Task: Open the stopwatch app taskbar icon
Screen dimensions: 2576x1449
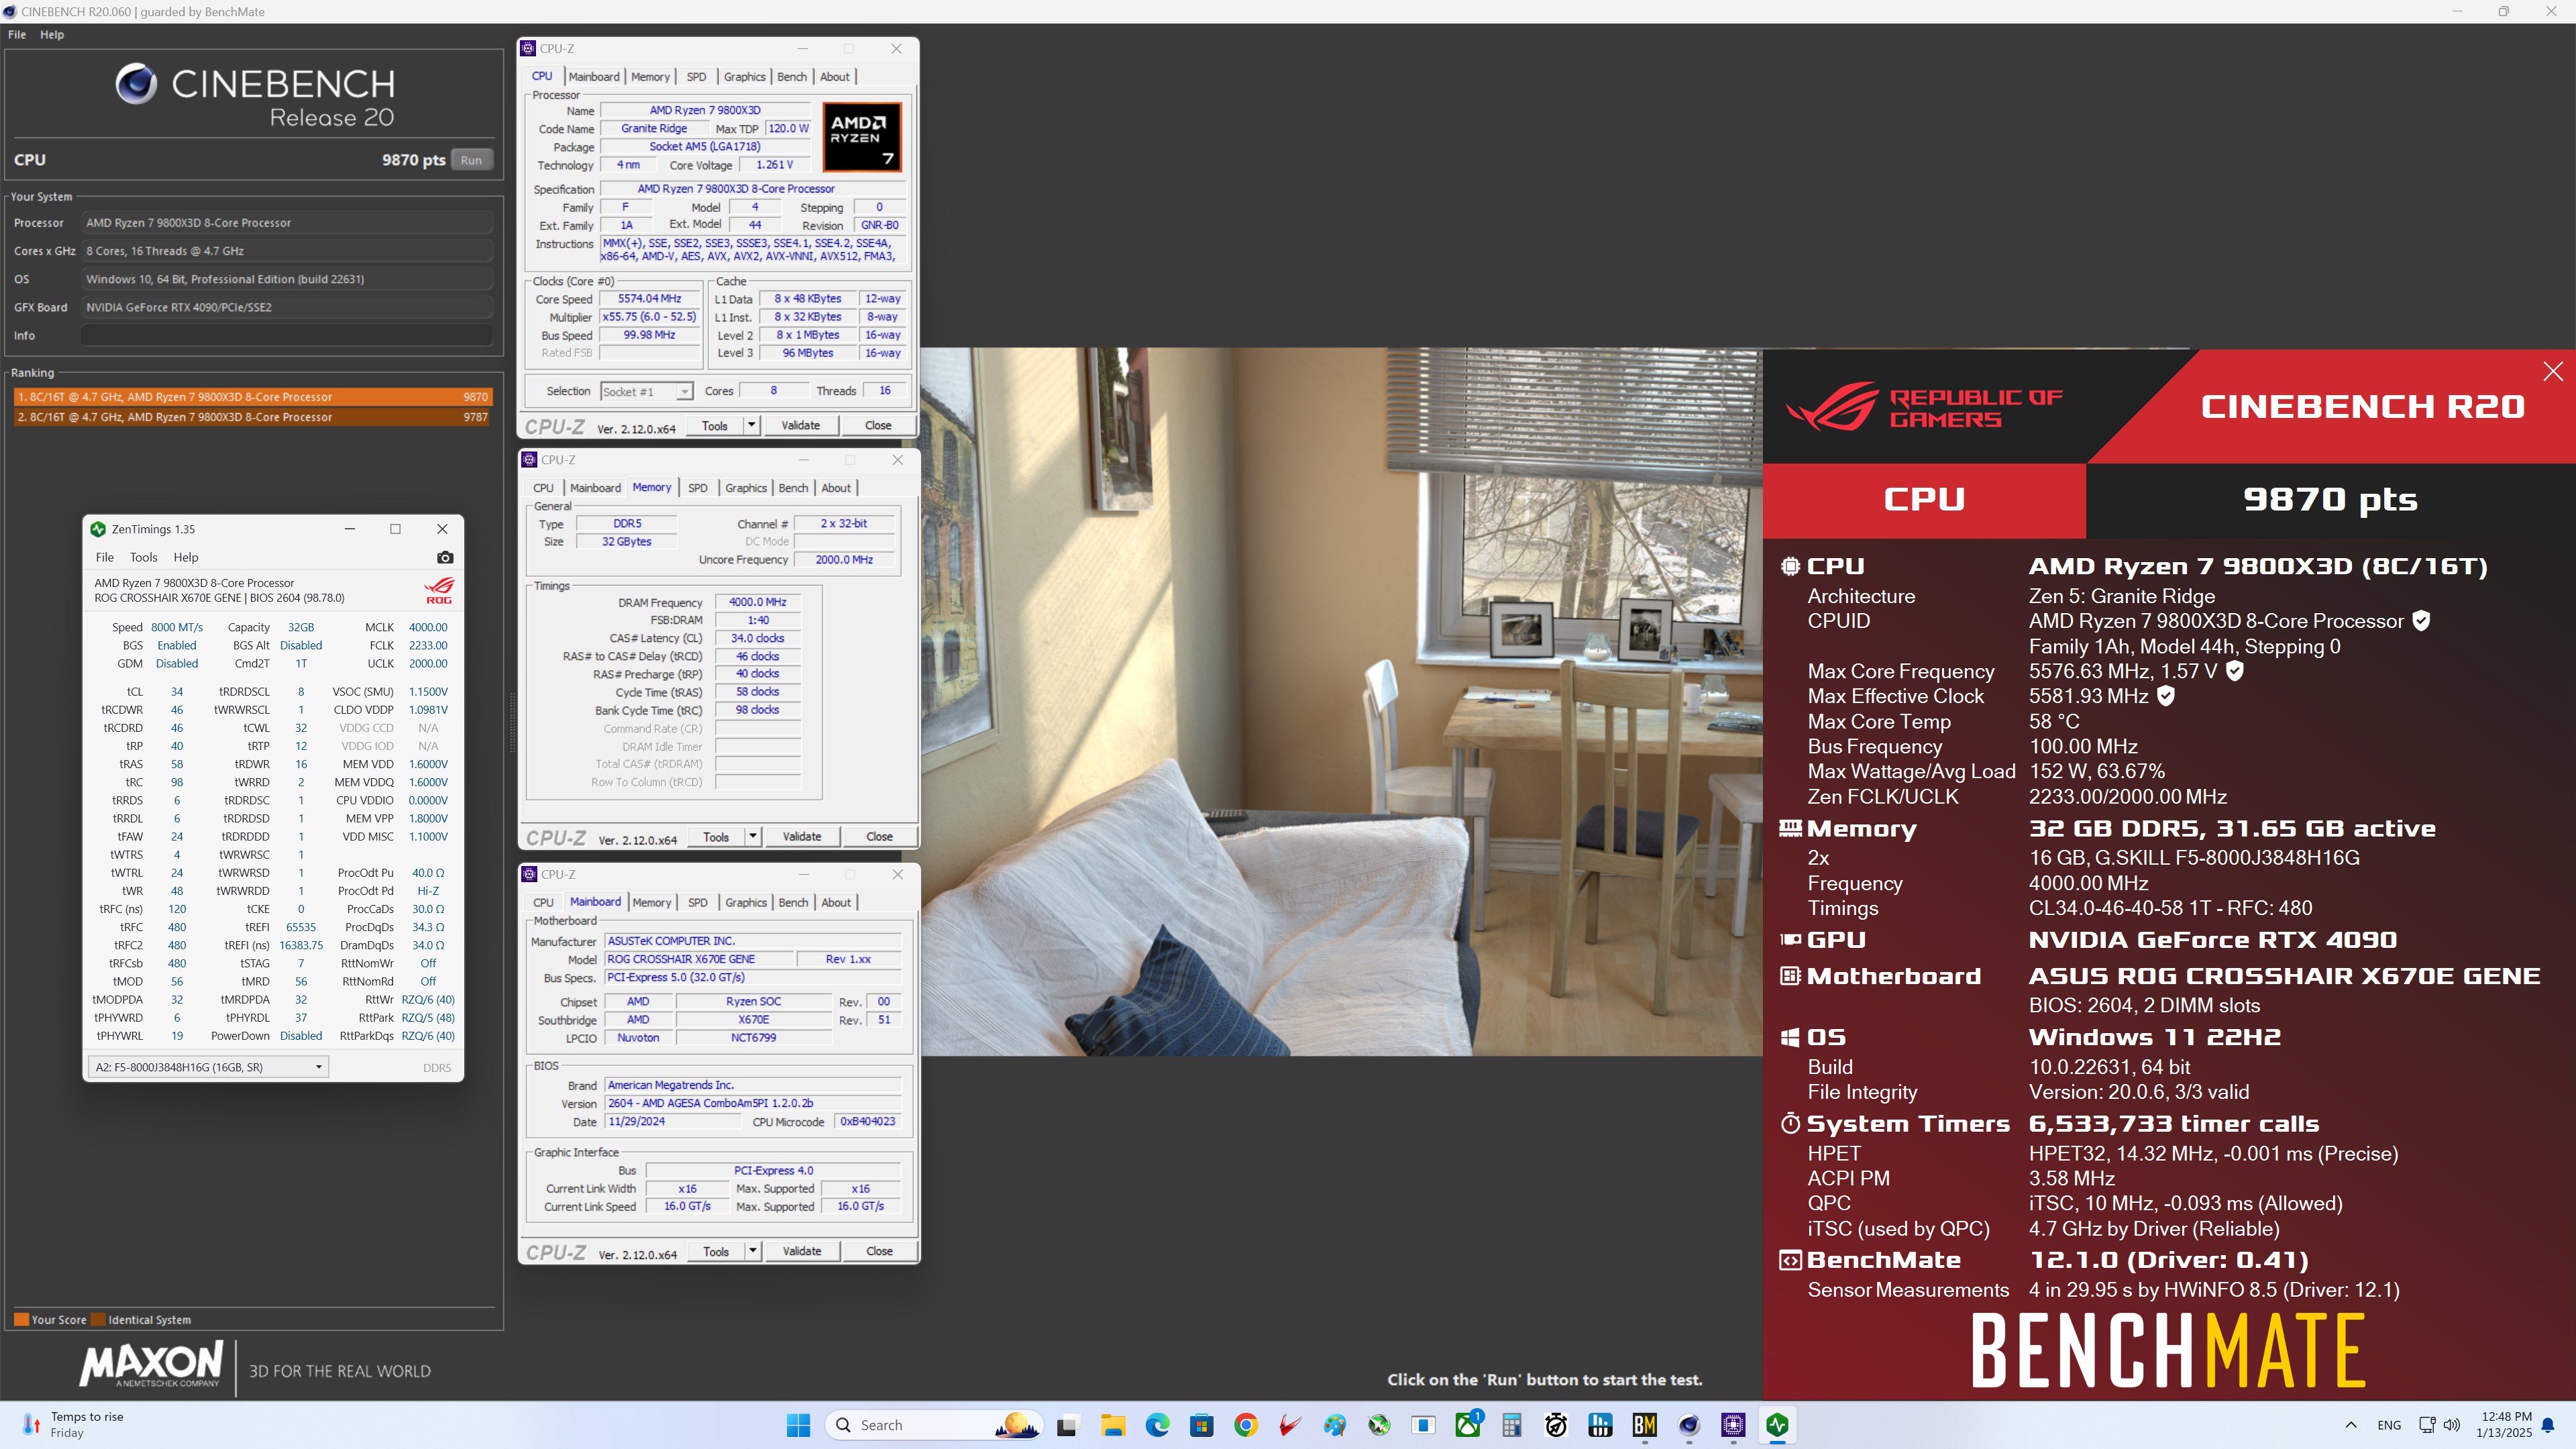Action: coord(1556,1425)
